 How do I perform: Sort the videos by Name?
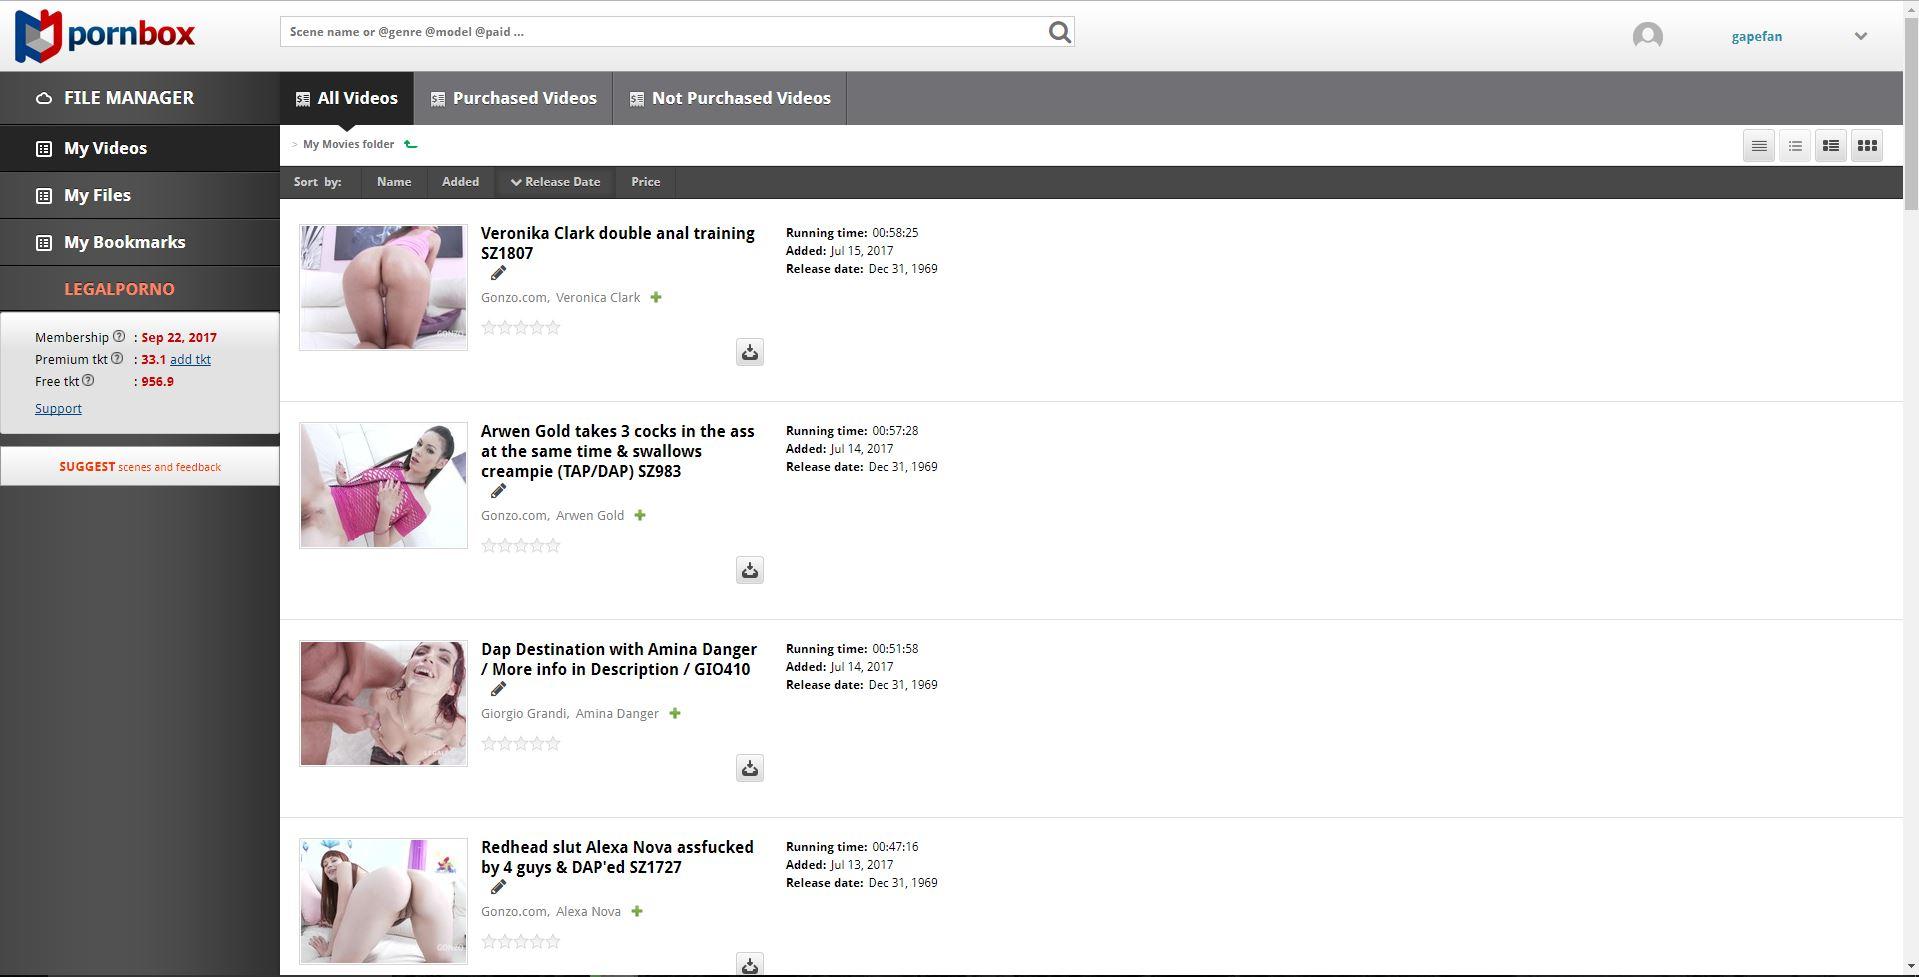pos(393,182)
